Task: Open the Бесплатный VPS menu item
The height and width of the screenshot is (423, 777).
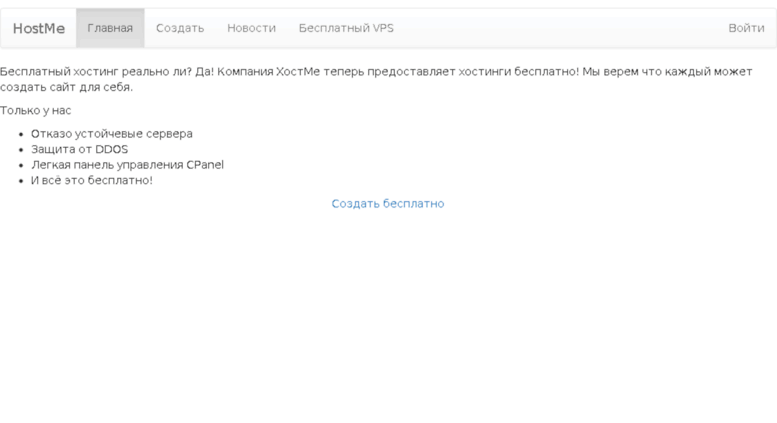Action: pyautogui.click(x=346, y=28)
